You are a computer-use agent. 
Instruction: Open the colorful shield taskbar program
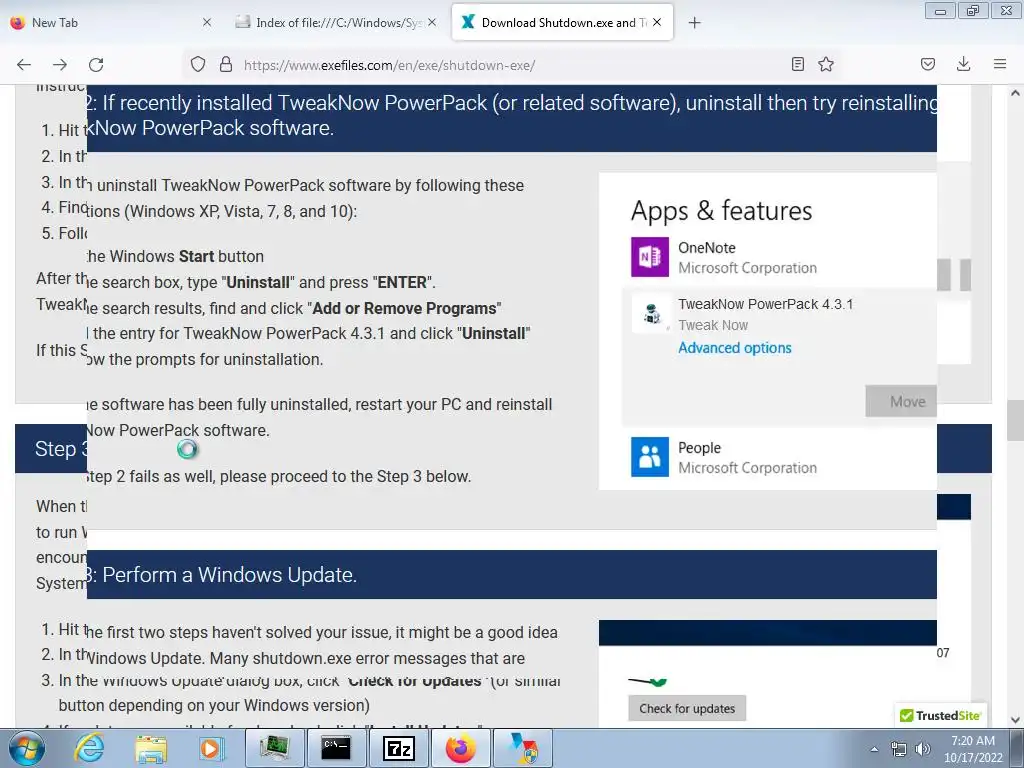(x=522, y=748)
